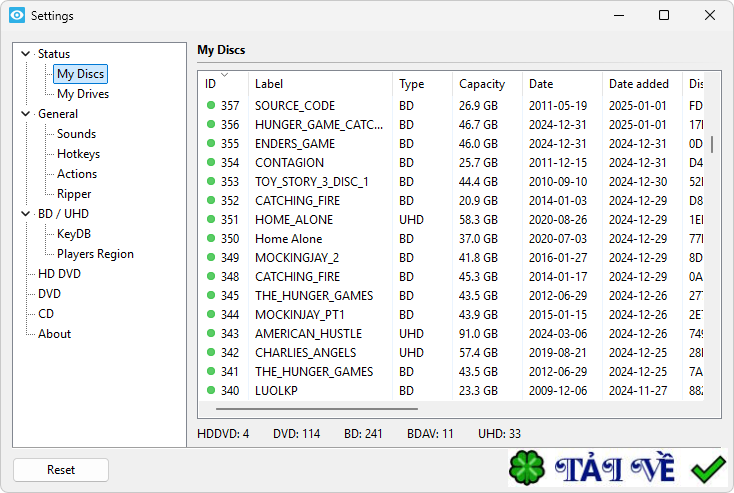Image resolution: width=734 pixels, height=493 pixels.
Task: Click date added 2024-12-30 cell
Action: tap(638, 182)
